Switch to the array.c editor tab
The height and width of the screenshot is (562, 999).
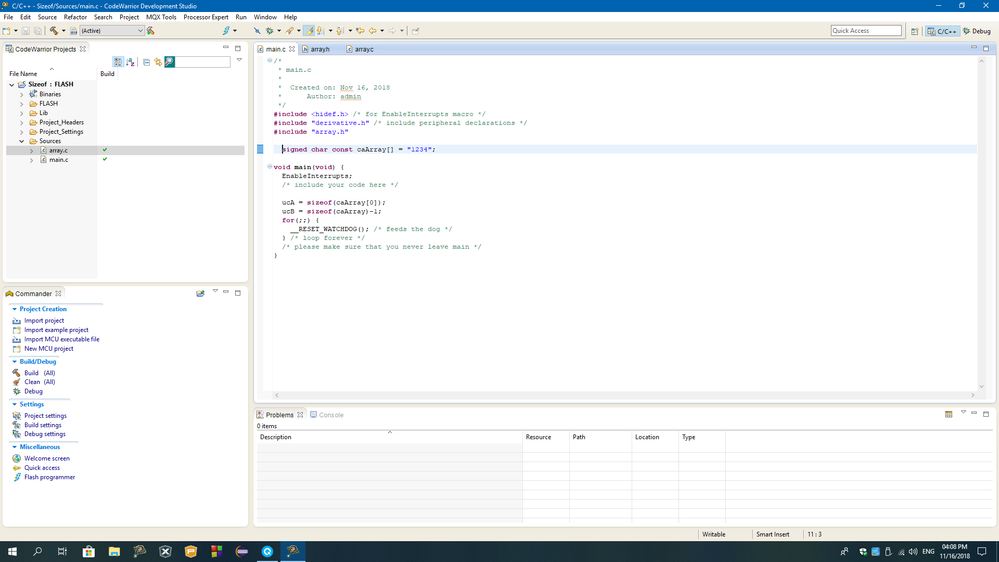tap(360, 49)
